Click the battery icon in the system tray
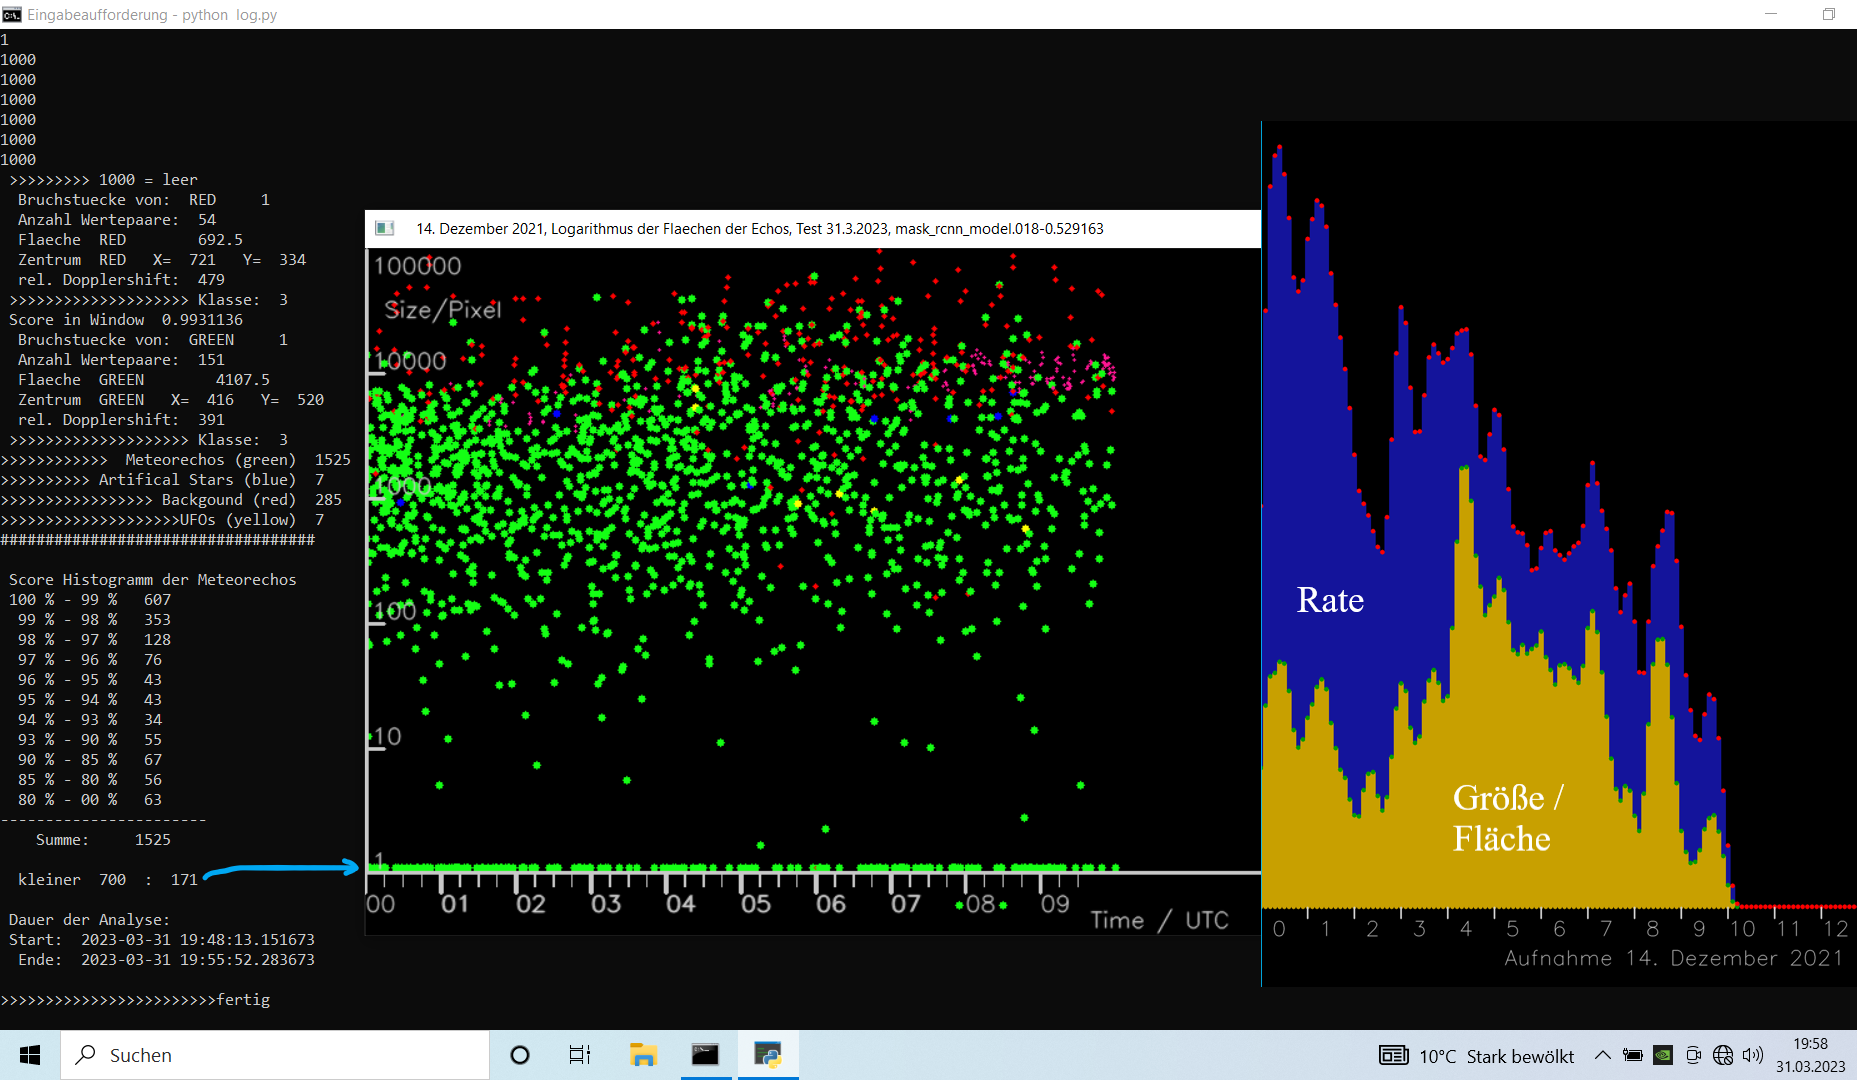Viewport: 1857px width, 1080px height. pyautogui.click(x=1633, y=1055)
